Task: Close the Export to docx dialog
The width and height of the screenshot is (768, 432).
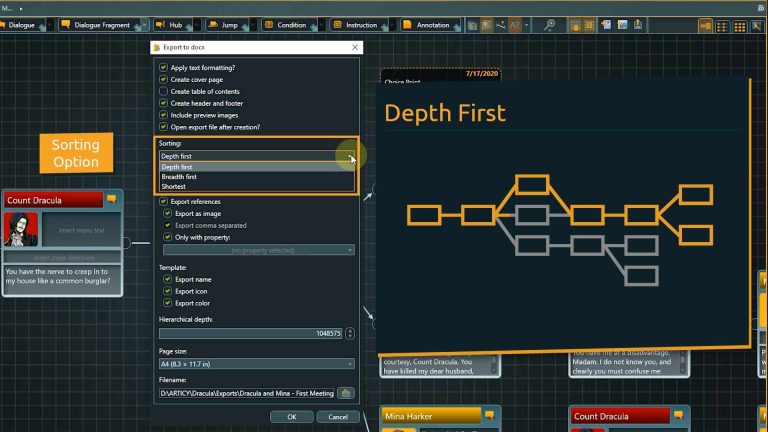Action: coord(355,47)
